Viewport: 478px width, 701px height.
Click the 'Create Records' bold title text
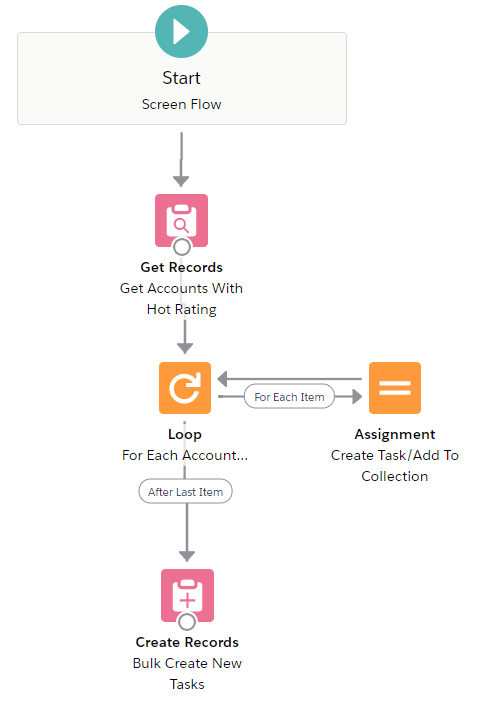[x=187, y=642]
